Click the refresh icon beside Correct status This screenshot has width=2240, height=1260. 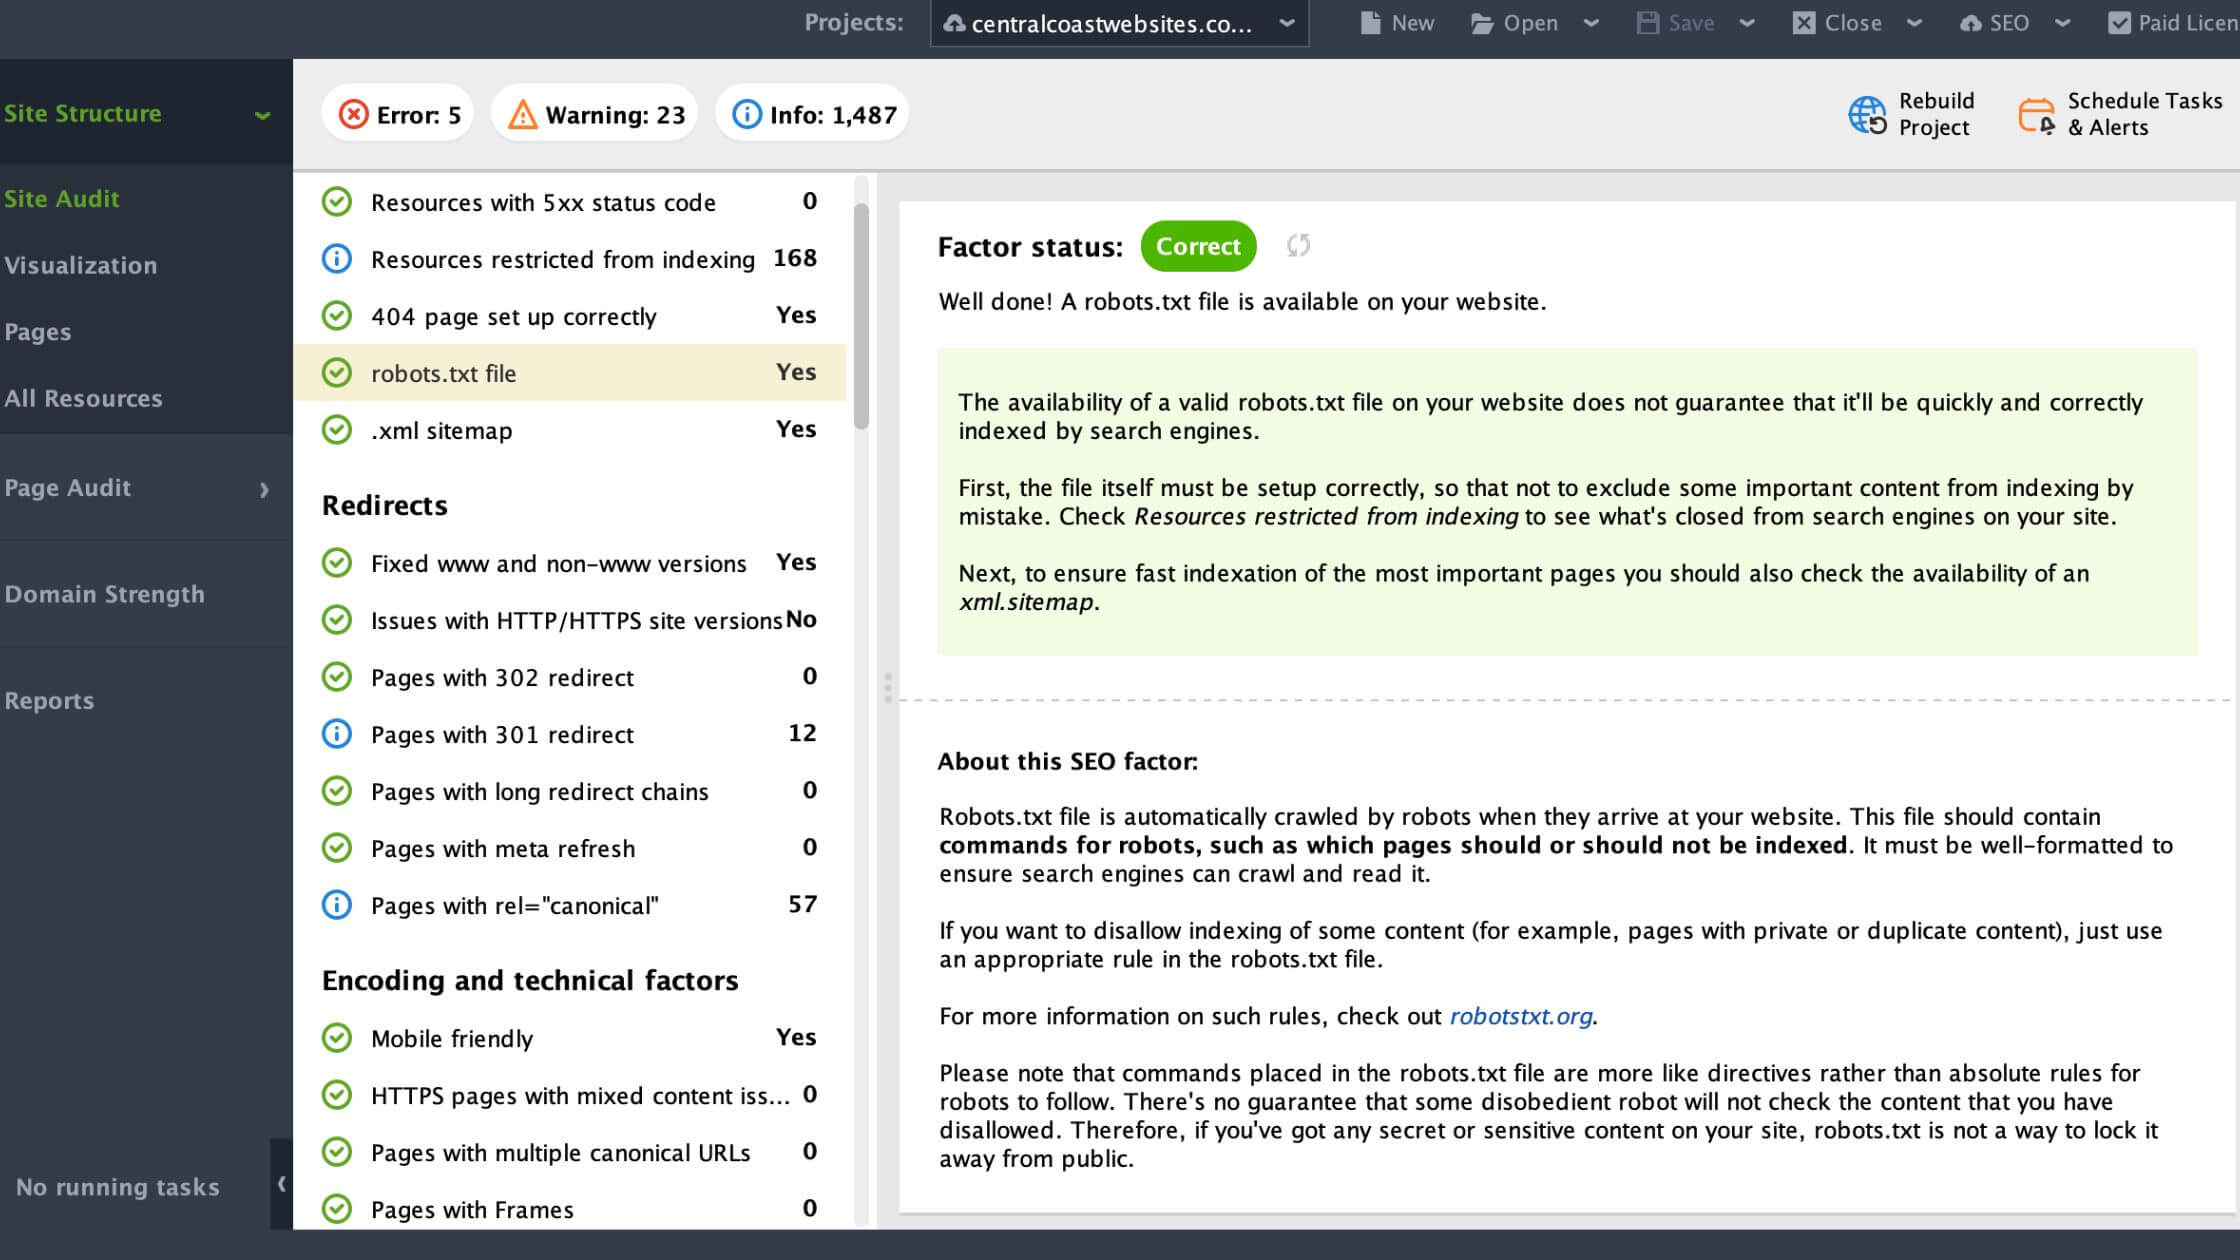tap(1298, 246)
